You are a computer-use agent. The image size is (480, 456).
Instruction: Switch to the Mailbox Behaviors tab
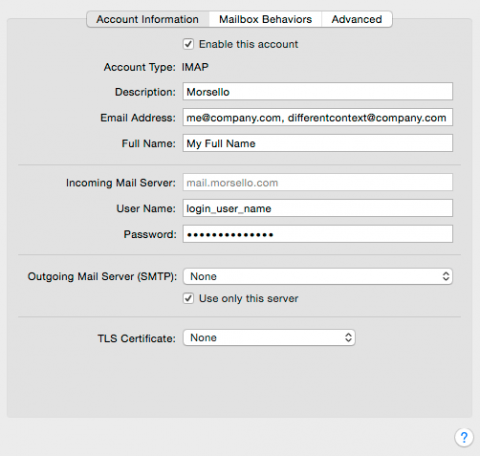tap(265, 19)
